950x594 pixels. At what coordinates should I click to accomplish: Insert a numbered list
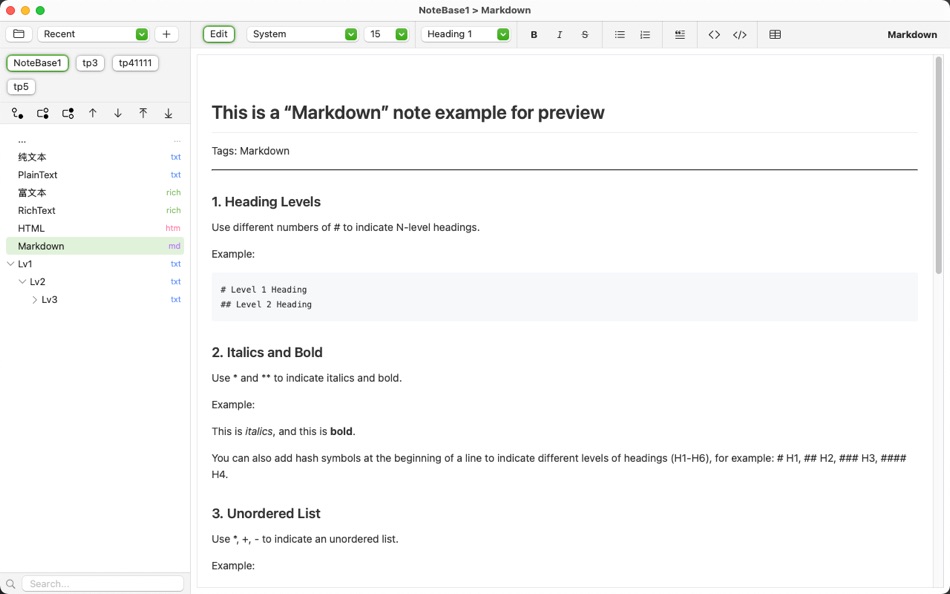pos(645,35)
